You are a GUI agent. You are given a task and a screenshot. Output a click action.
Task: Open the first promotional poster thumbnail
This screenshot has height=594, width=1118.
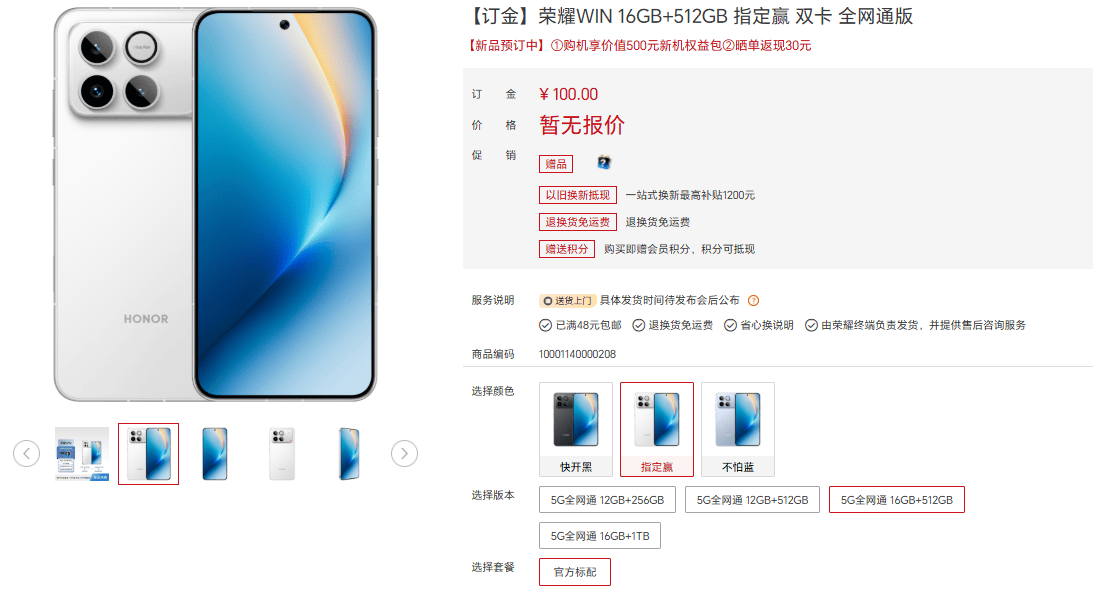coord(82,454)
